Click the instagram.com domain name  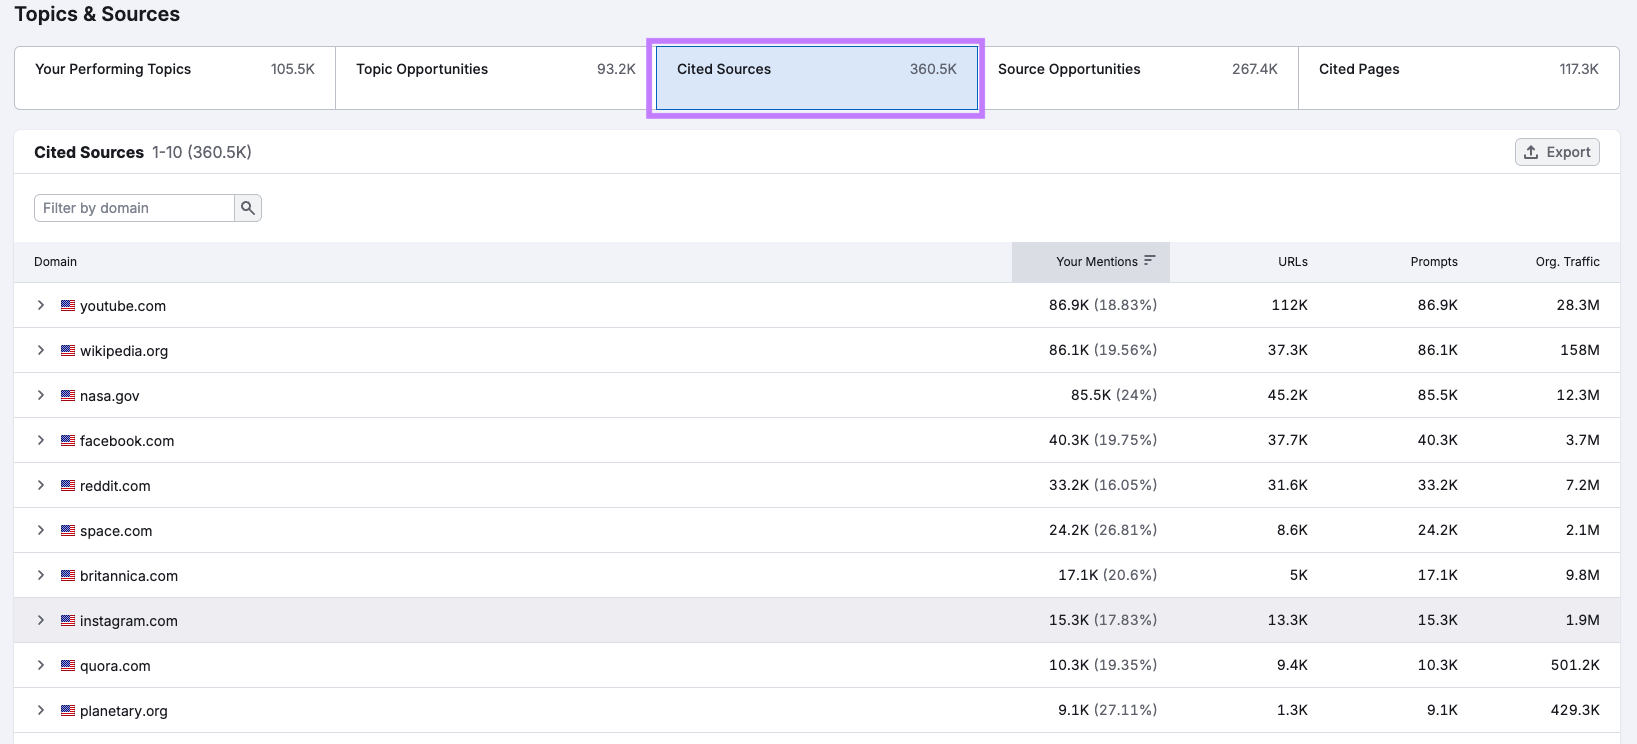point(129,621)
